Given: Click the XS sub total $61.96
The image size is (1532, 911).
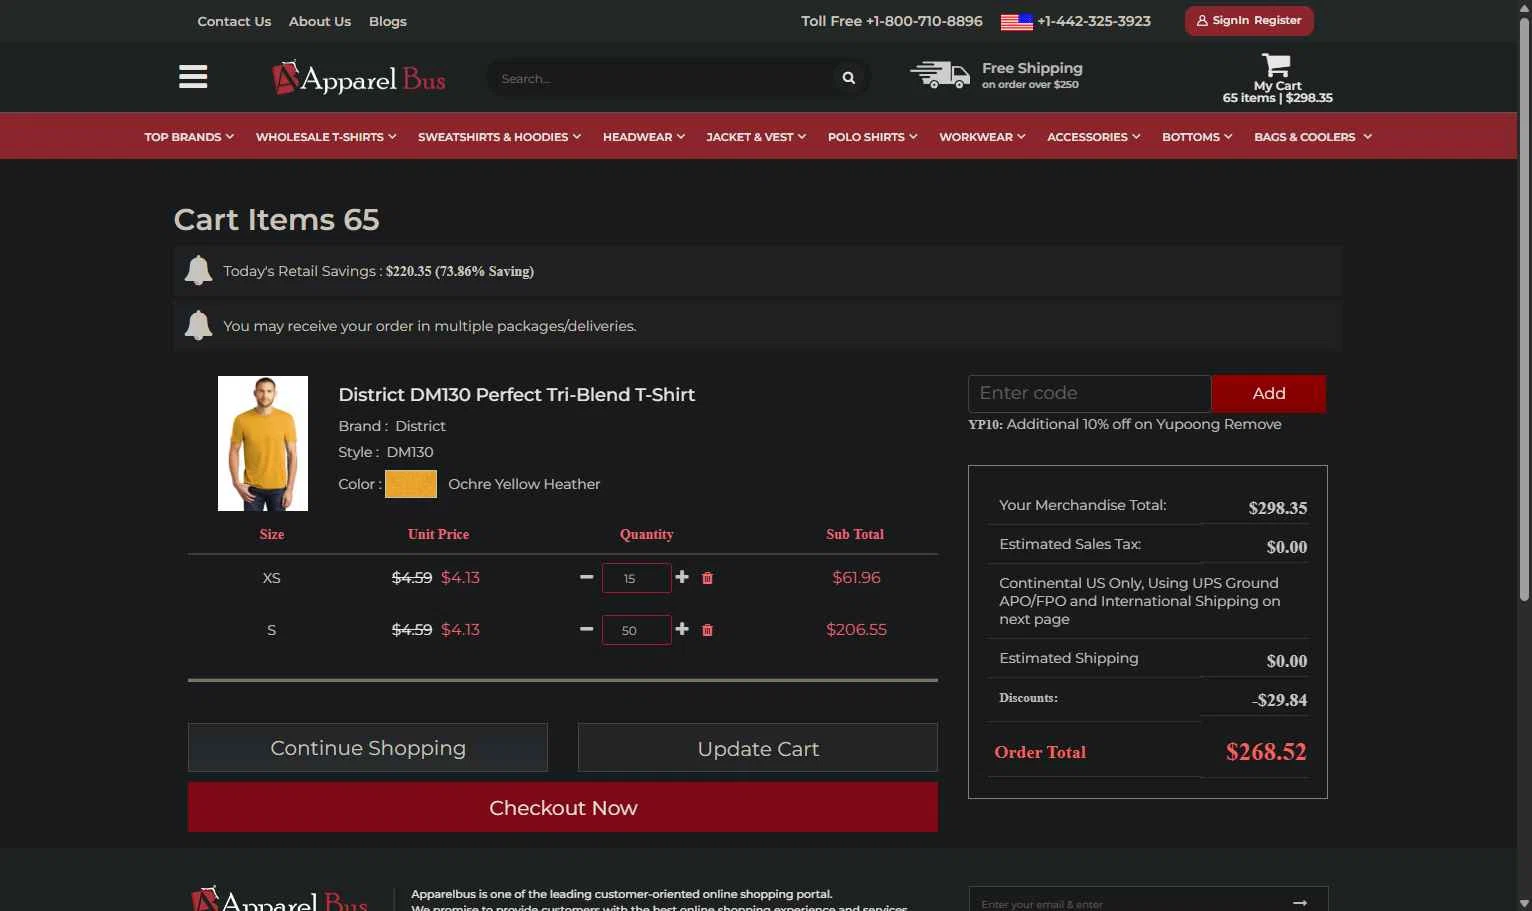Looking at the screenshot, I should [x=856, y=577].
